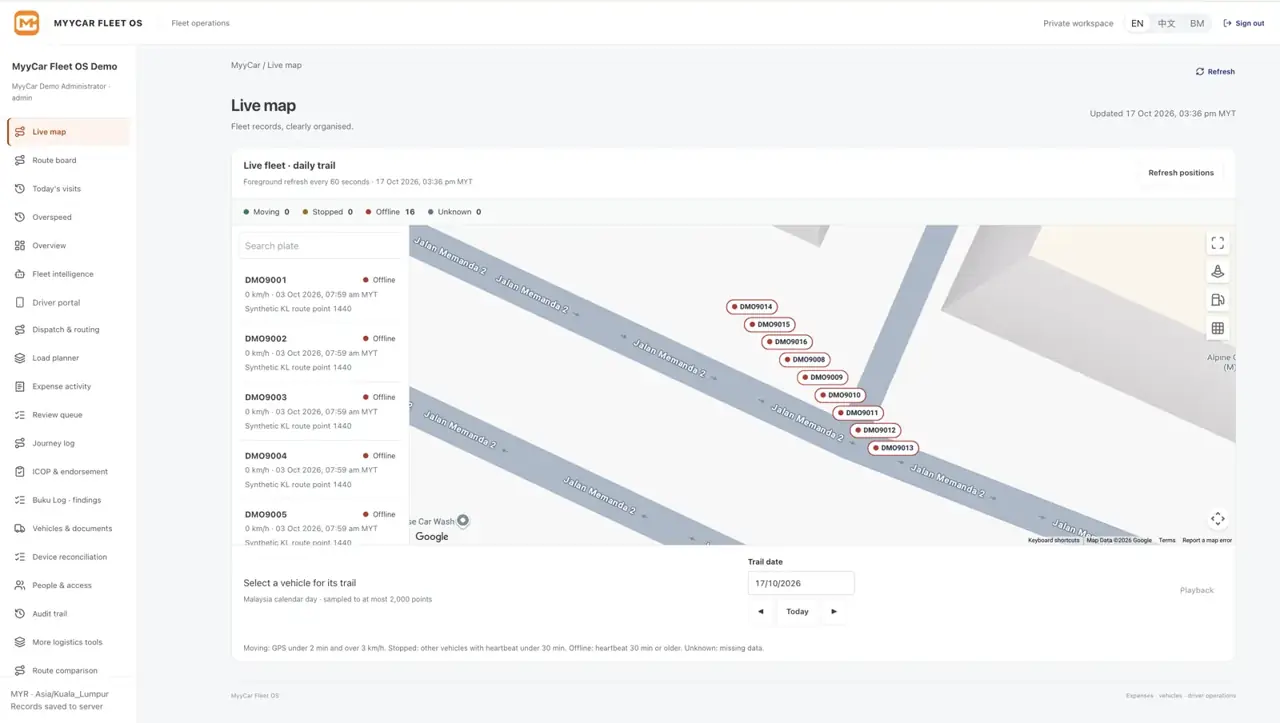Switch language to EN
Viewport: 1280px width, 723px height.
[x=1137, y=23]
